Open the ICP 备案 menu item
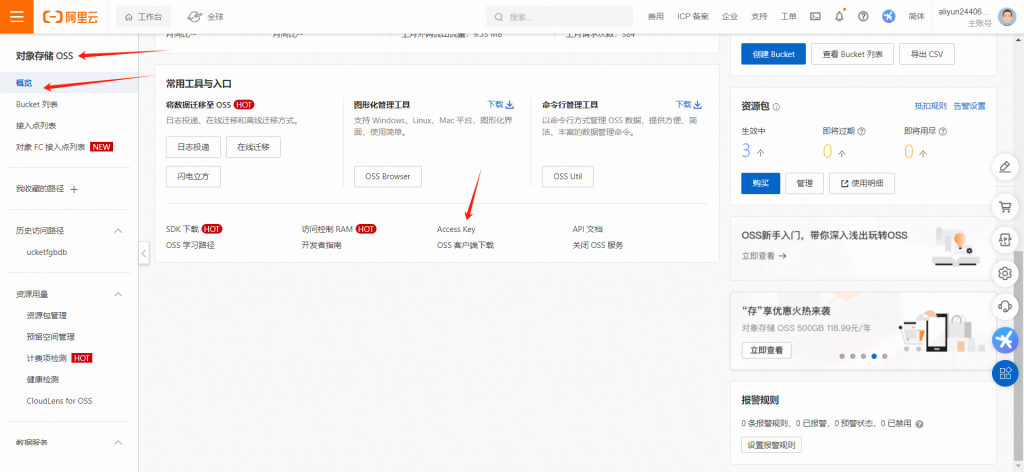Screen dimensions: 1024x472 click(x=693, y=17)
